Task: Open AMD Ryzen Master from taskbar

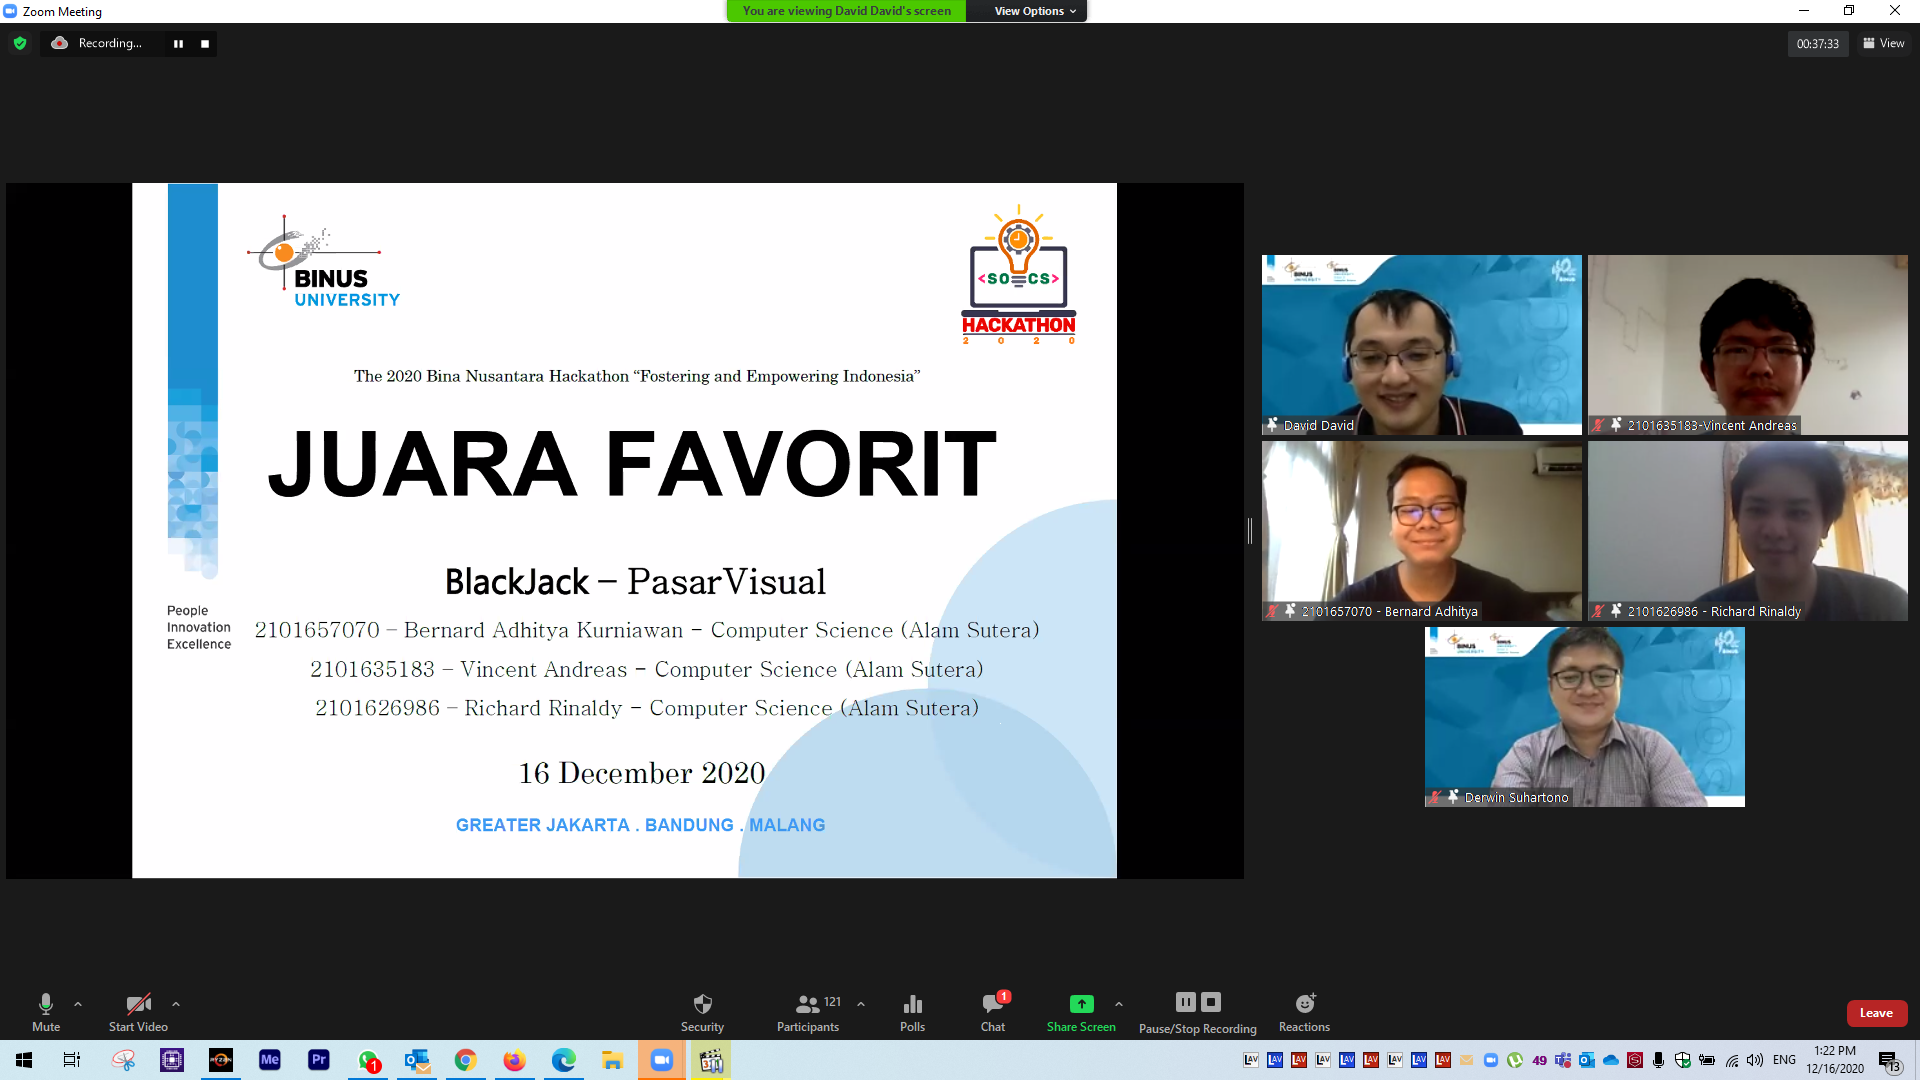Action: pyautogui.click(x=221, y=1060)
